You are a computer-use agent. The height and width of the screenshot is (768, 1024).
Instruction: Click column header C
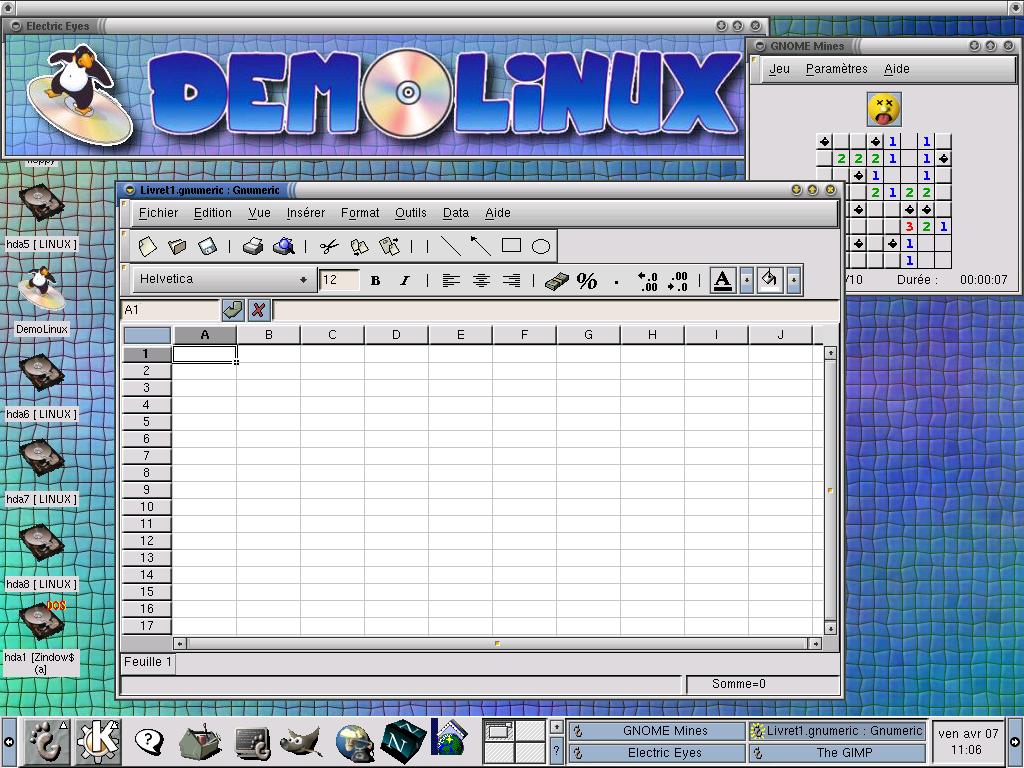pos(332,335)
